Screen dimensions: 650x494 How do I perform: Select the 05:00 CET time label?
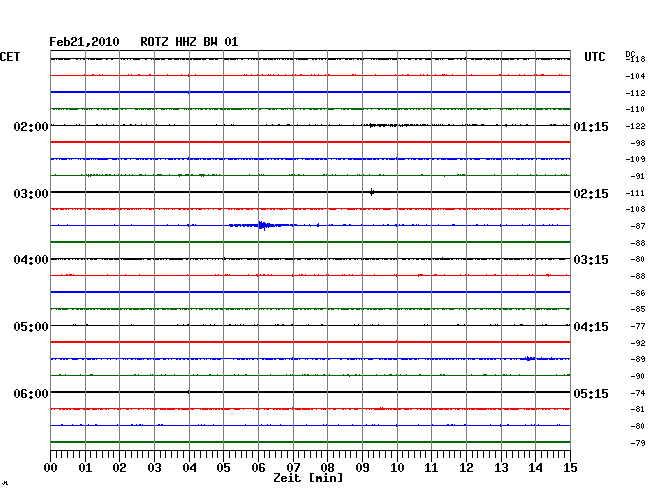[x=31, y=327]
